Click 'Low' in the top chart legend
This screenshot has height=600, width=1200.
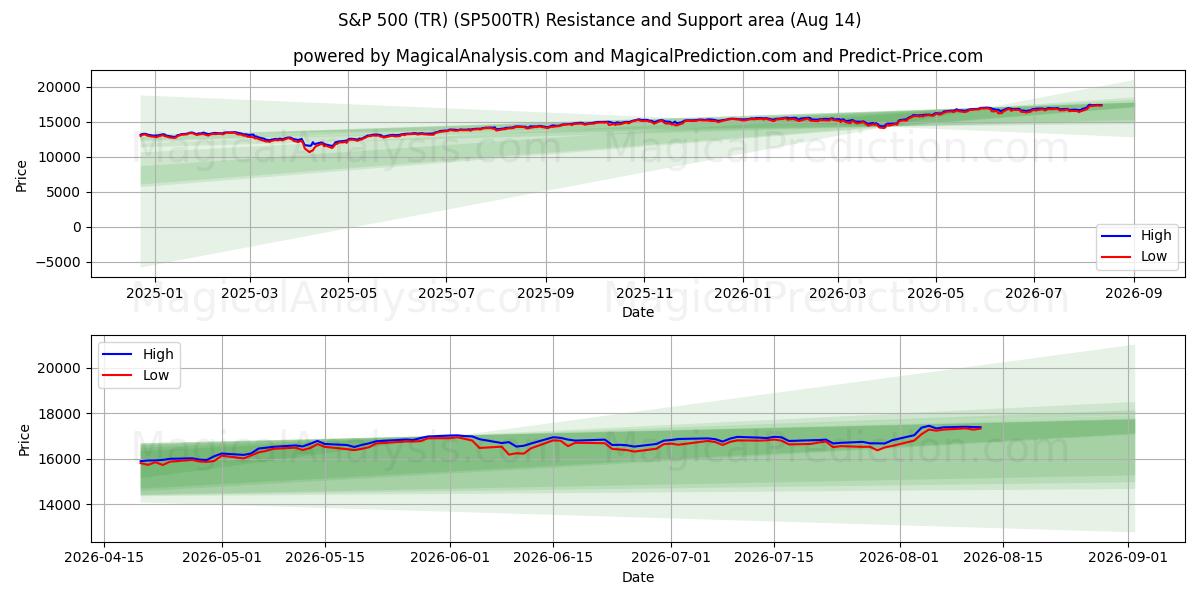pyautogui.click(x=1154, y=256)
